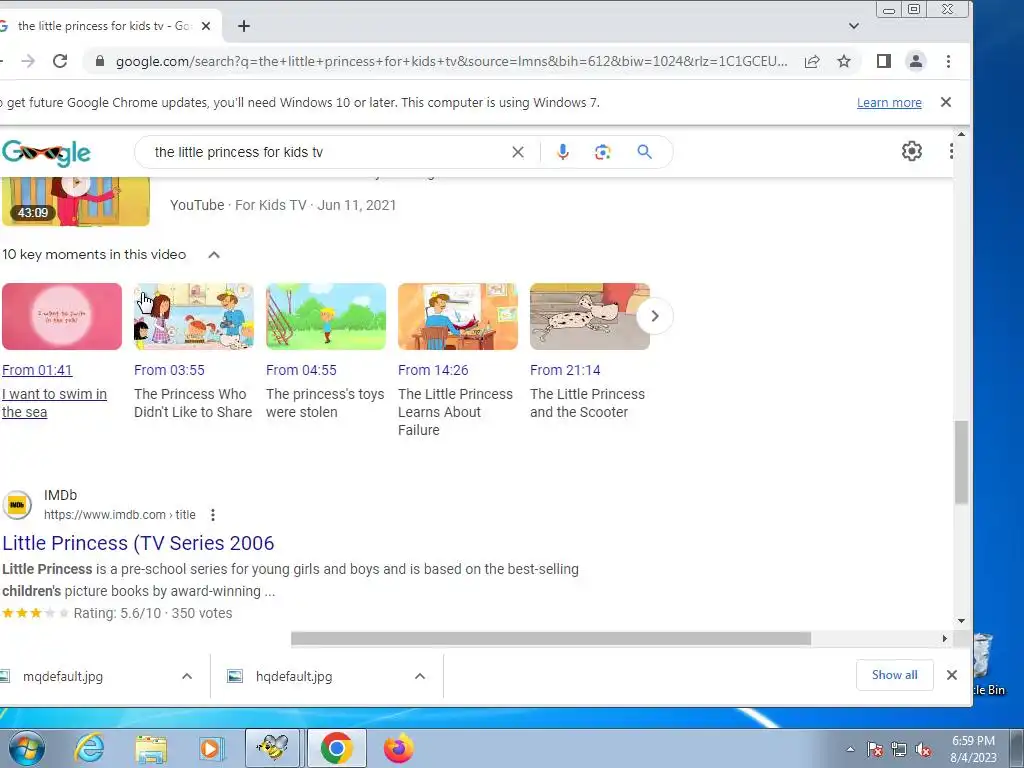View site information via the lock icon
1024x768 pixels.
99,61
